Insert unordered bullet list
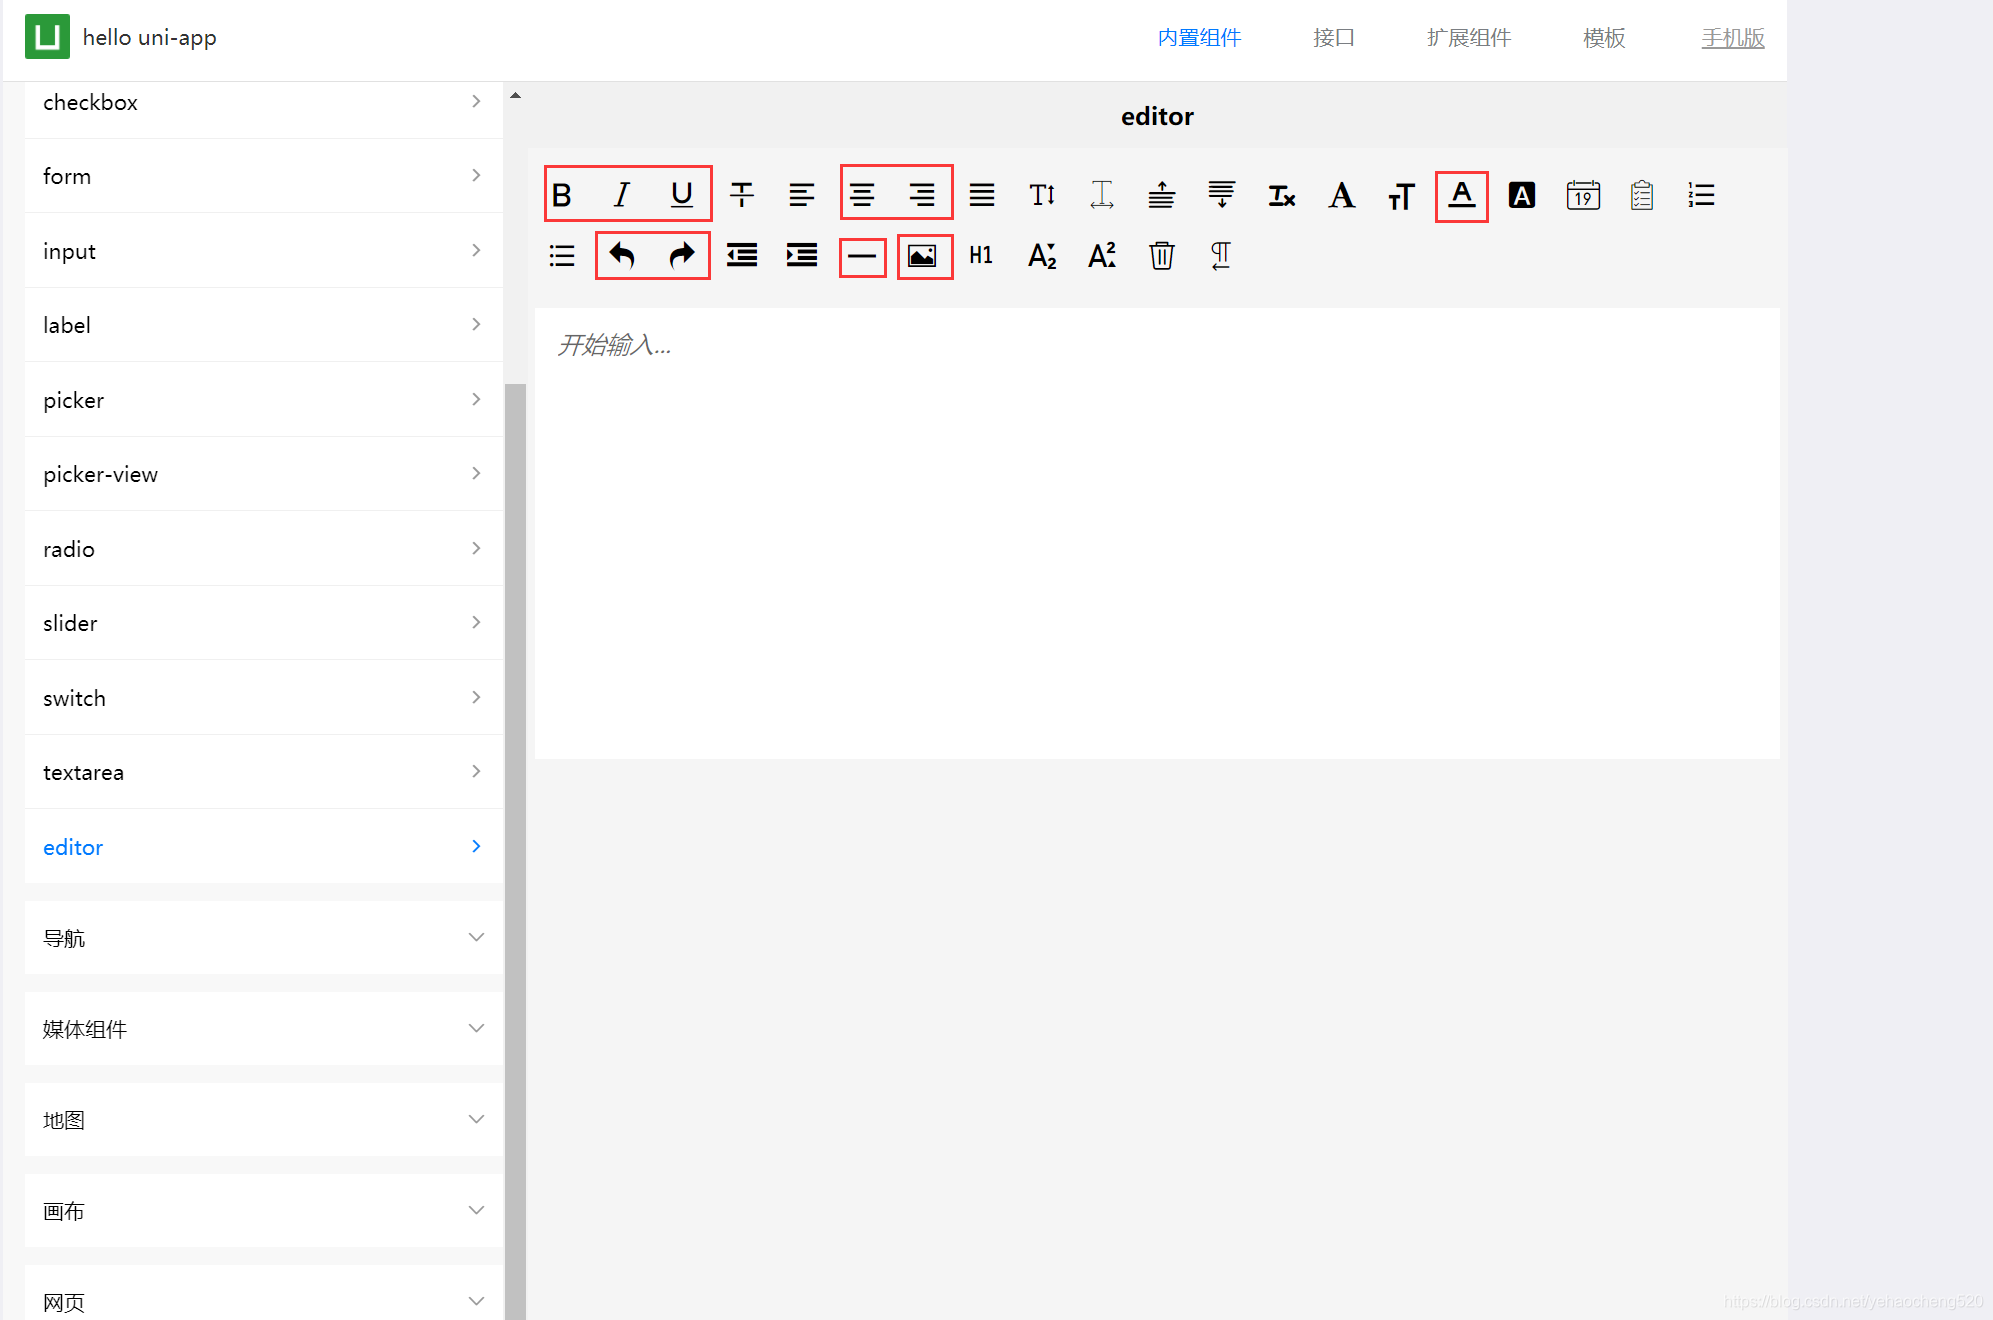Image resolution: width=1993 pixels, height=1320 pixels. 562,256
